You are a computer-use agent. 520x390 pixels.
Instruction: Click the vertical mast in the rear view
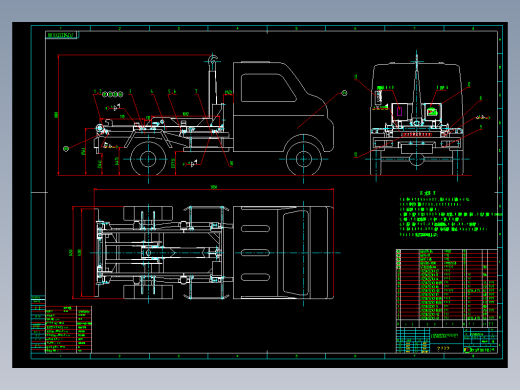[x=416, y=87]
